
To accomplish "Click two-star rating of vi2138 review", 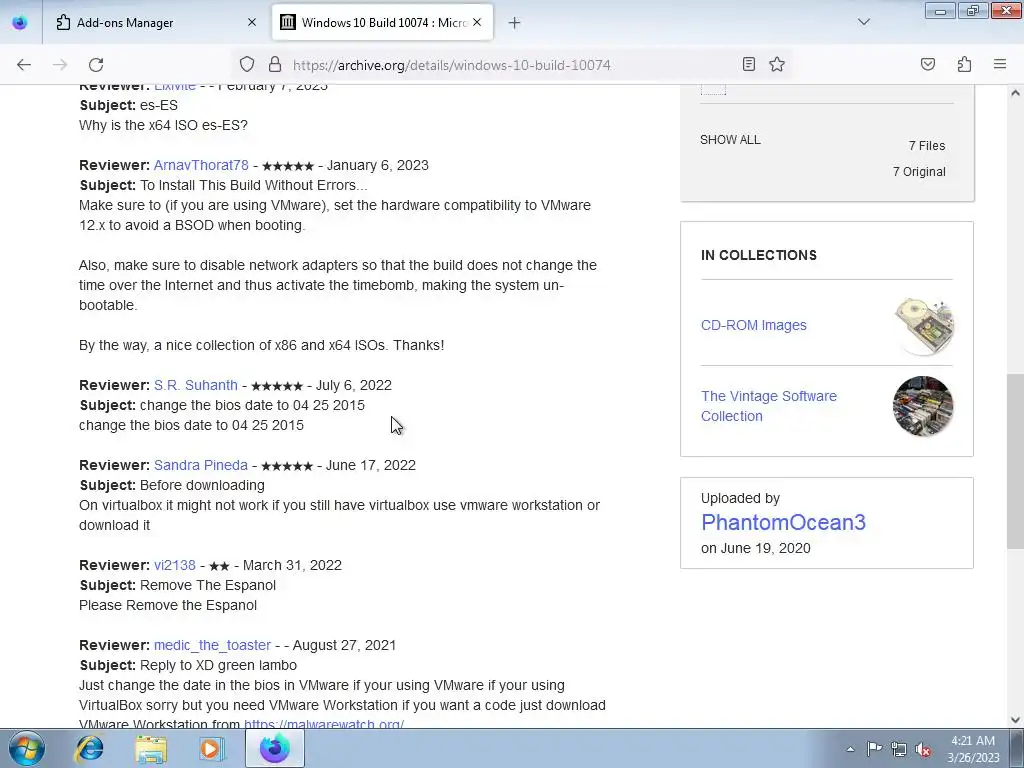I will [x=219, y=566].
